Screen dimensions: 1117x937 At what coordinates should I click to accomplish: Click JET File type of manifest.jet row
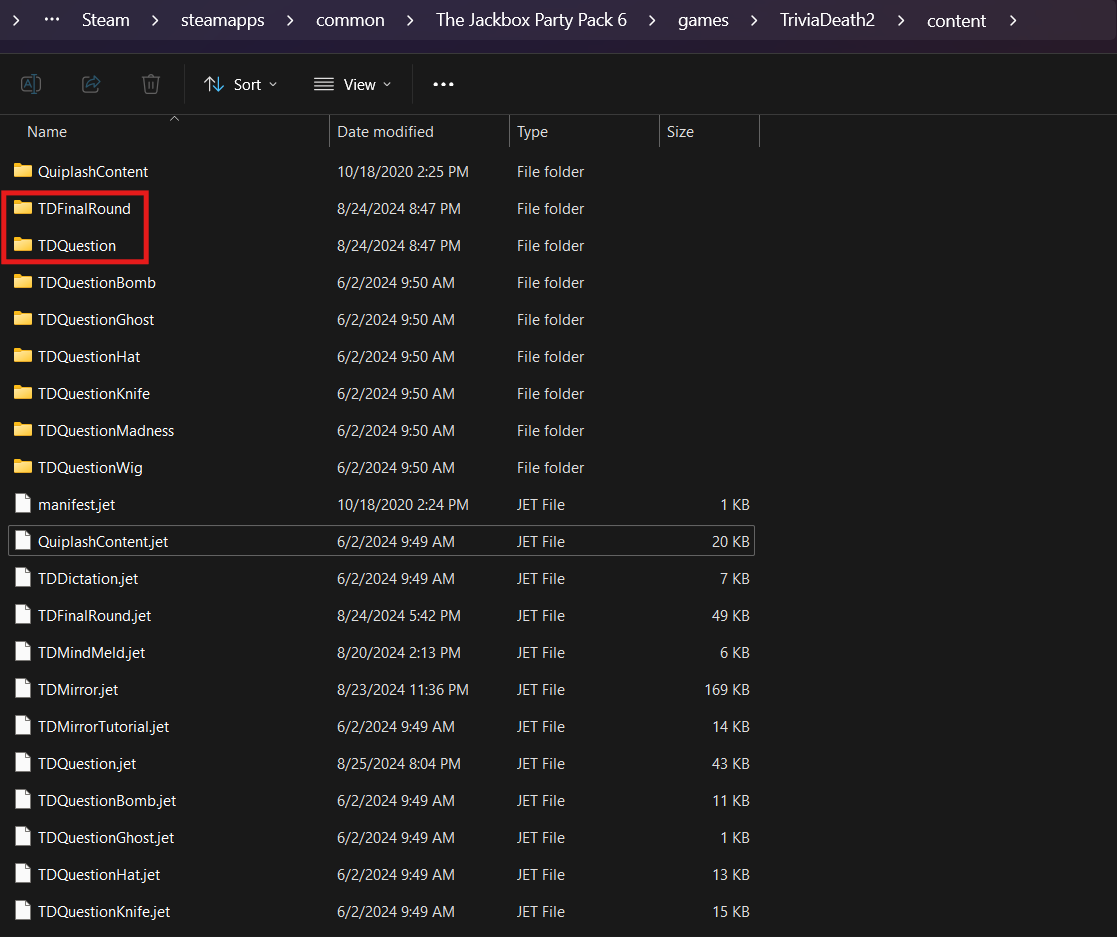pos(541,504)
